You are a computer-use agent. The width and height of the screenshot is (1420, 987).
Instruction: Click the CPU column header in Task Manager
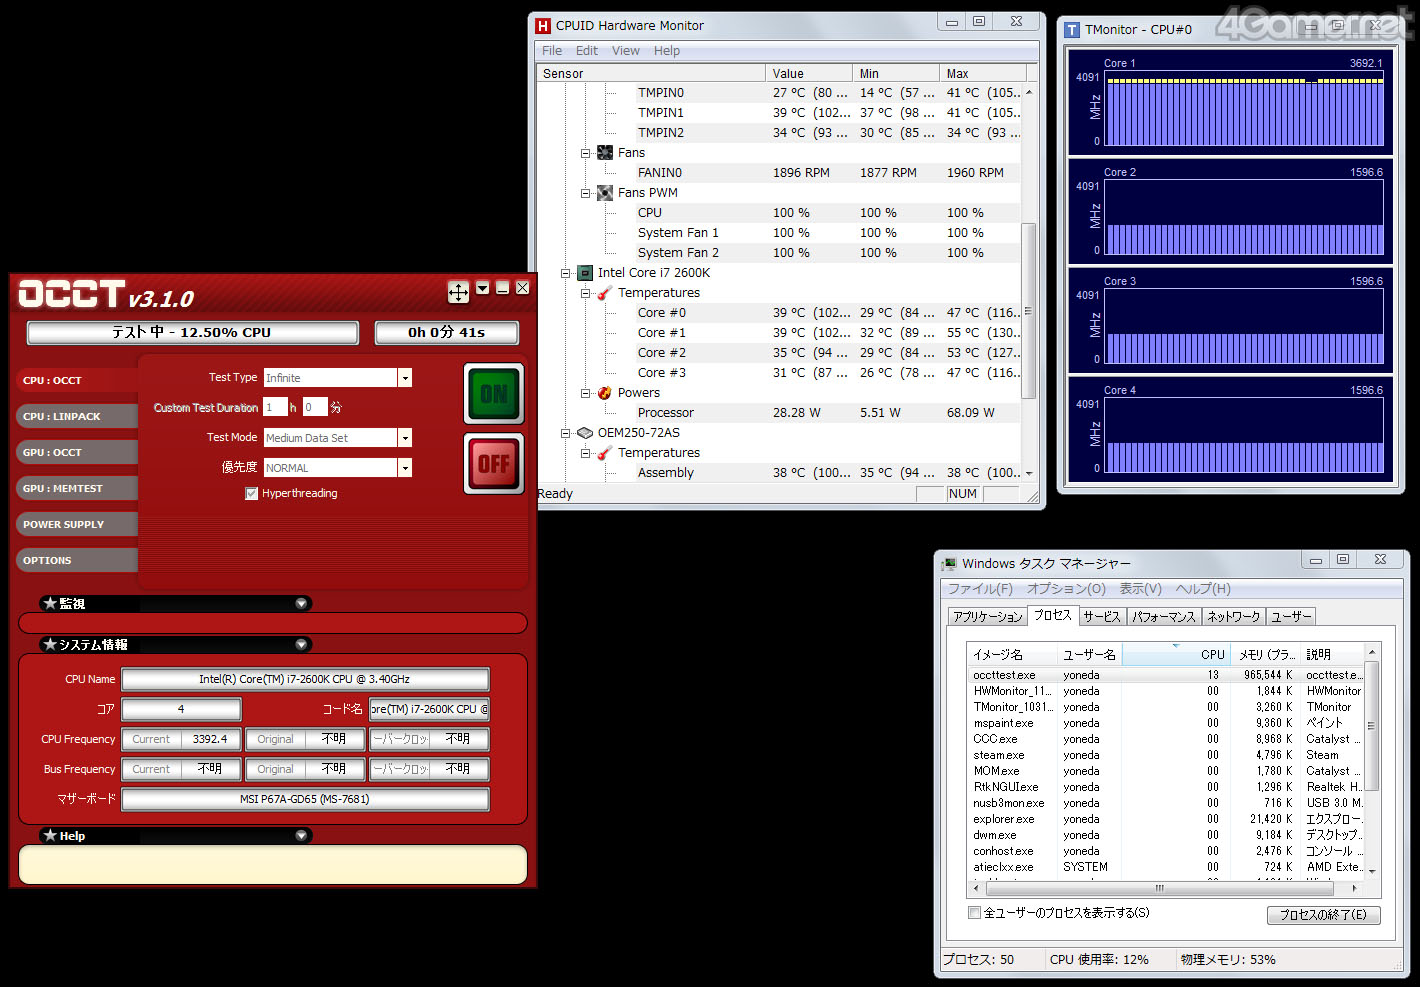[x=1175, y=655]
